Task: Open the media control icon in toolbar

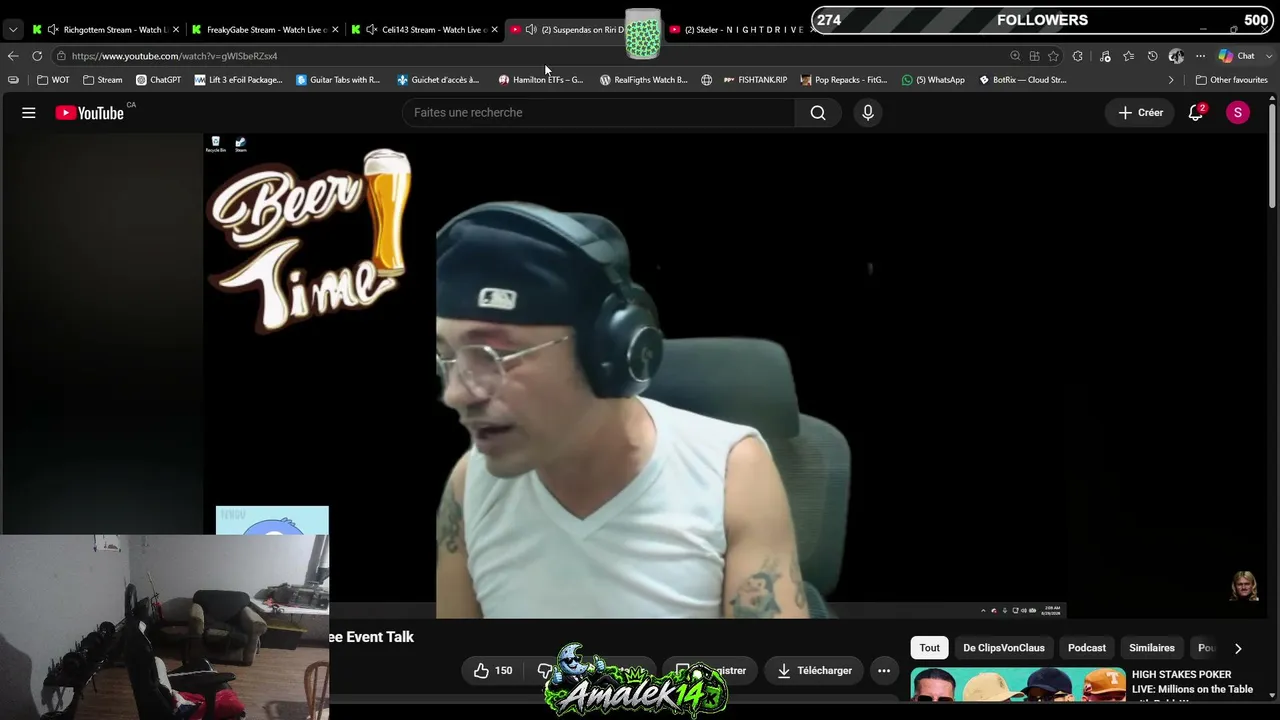Action: 1105,56
